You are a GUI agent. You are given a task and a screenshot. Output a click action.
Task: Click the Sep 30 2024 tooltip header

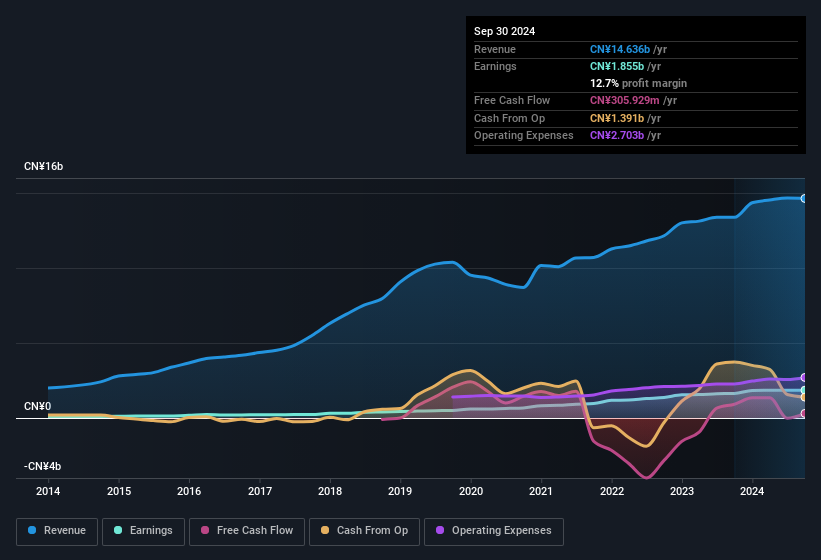coord(504,31)
